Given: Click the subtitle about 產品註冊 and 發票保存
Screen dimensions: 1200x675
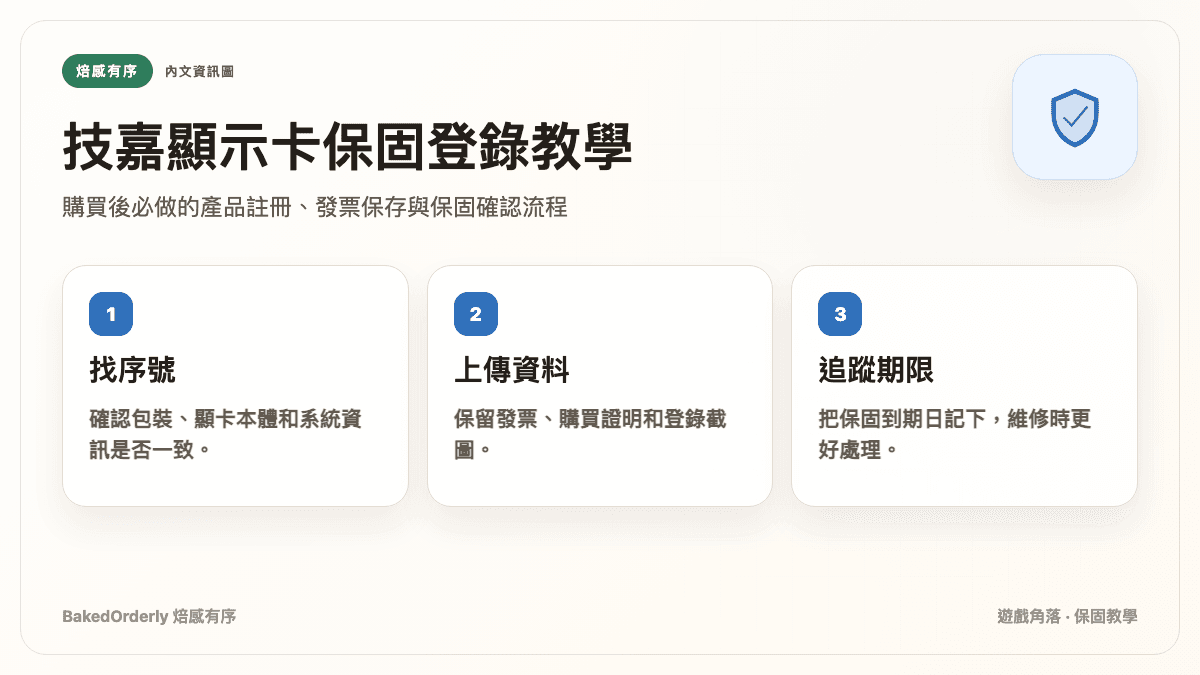Looking at the screenshot, I should [x=315, y=208].
